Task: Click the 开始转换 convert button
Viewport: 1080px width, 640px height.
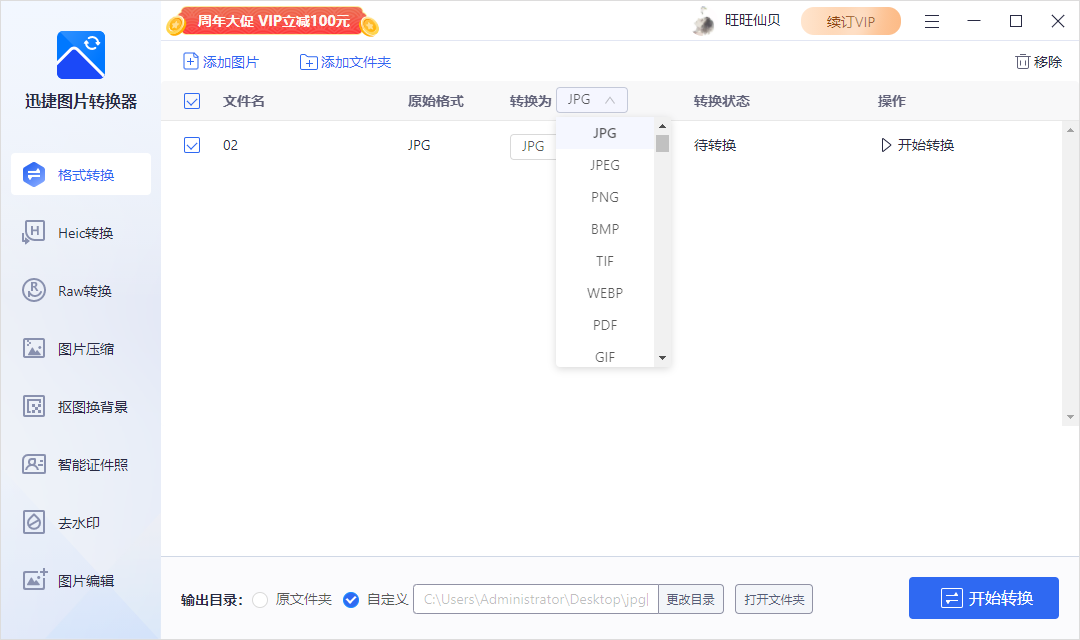Action: pyautogui.click(x=983, y=597)
